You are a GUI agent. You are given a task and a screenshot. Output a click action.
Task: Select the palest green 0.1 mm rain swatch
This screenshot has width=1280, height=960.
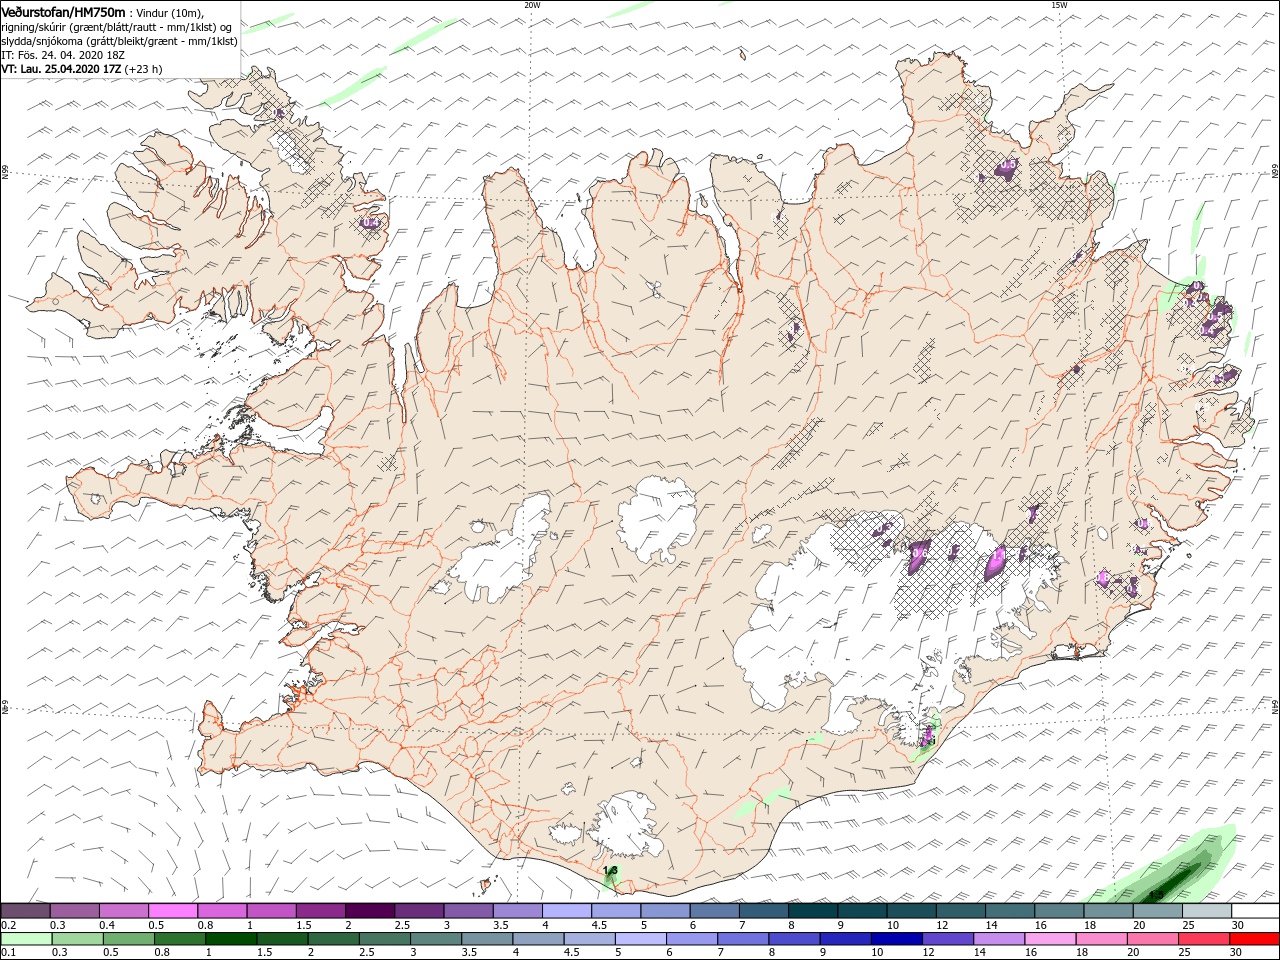[x=26, y=939]
